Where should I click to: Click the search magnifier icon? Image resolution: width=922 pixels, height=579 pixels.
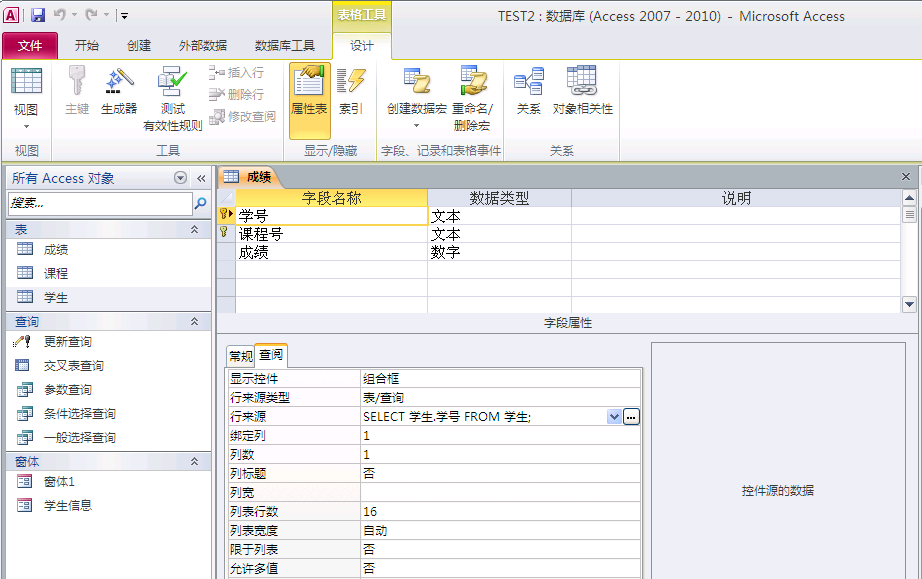201,203
